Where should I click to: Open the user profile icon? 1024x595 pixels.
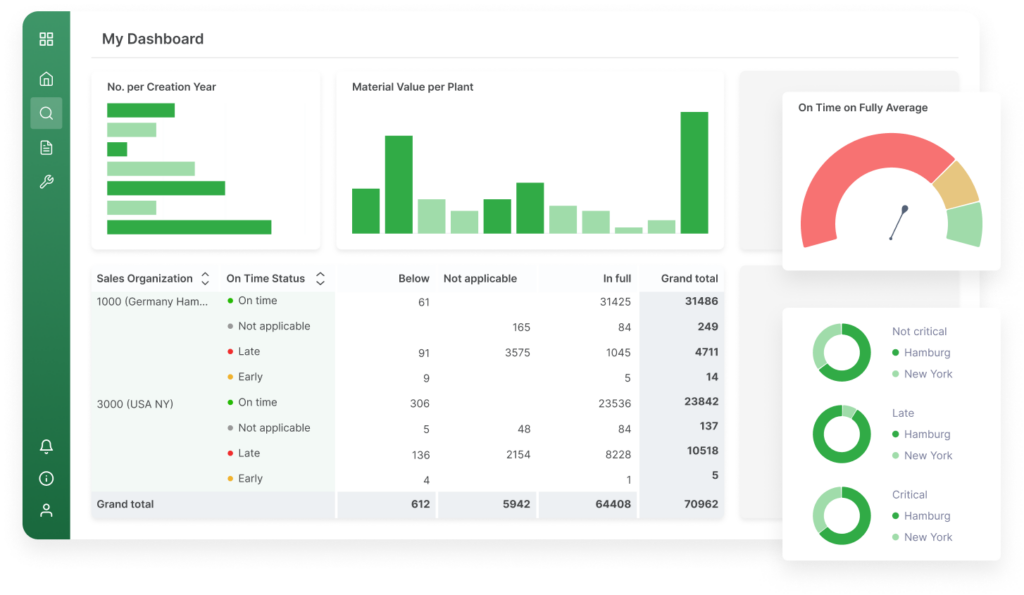click(46, 510)
